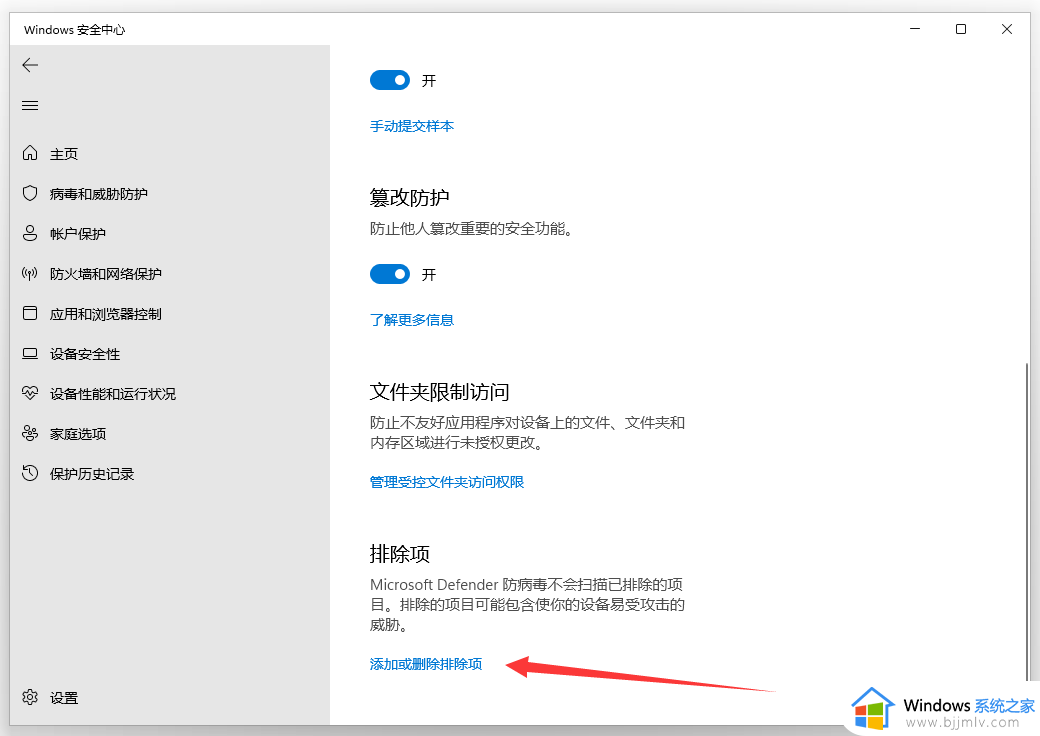Select 病毒和威胁防护 in the sidebar
Viewport: 1040px width, 736px height.
(x=99, y=194)
